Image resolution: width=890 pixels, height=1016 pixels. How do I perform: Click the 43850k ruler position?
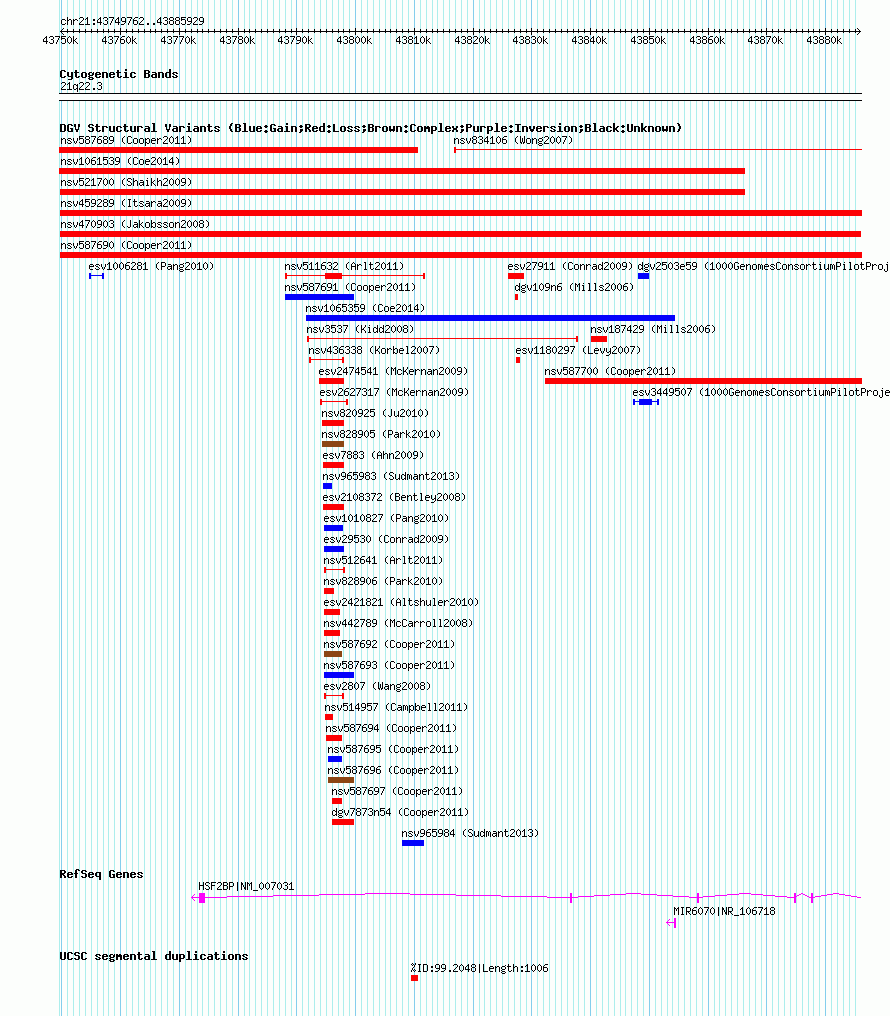pos(648,40)
